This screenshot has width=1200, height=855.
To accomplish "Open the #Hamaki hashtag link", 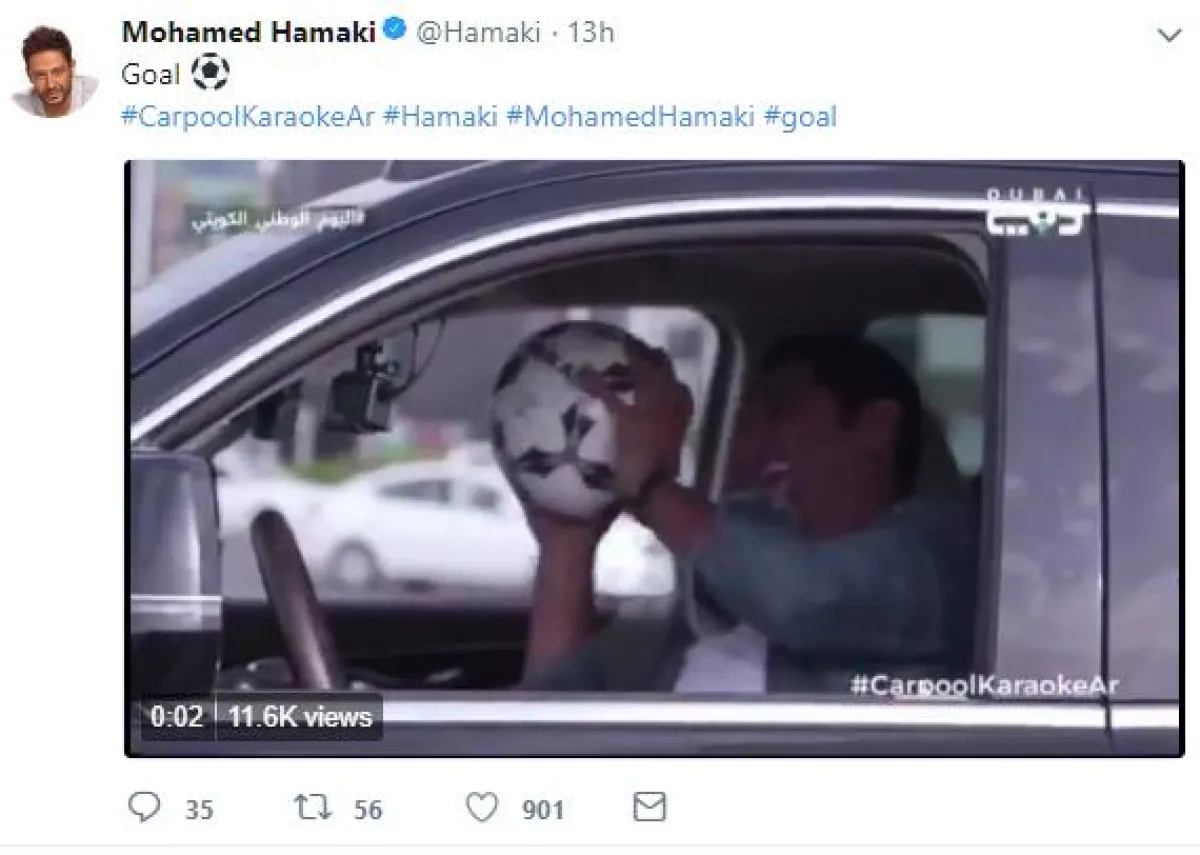I will (440, 117).
